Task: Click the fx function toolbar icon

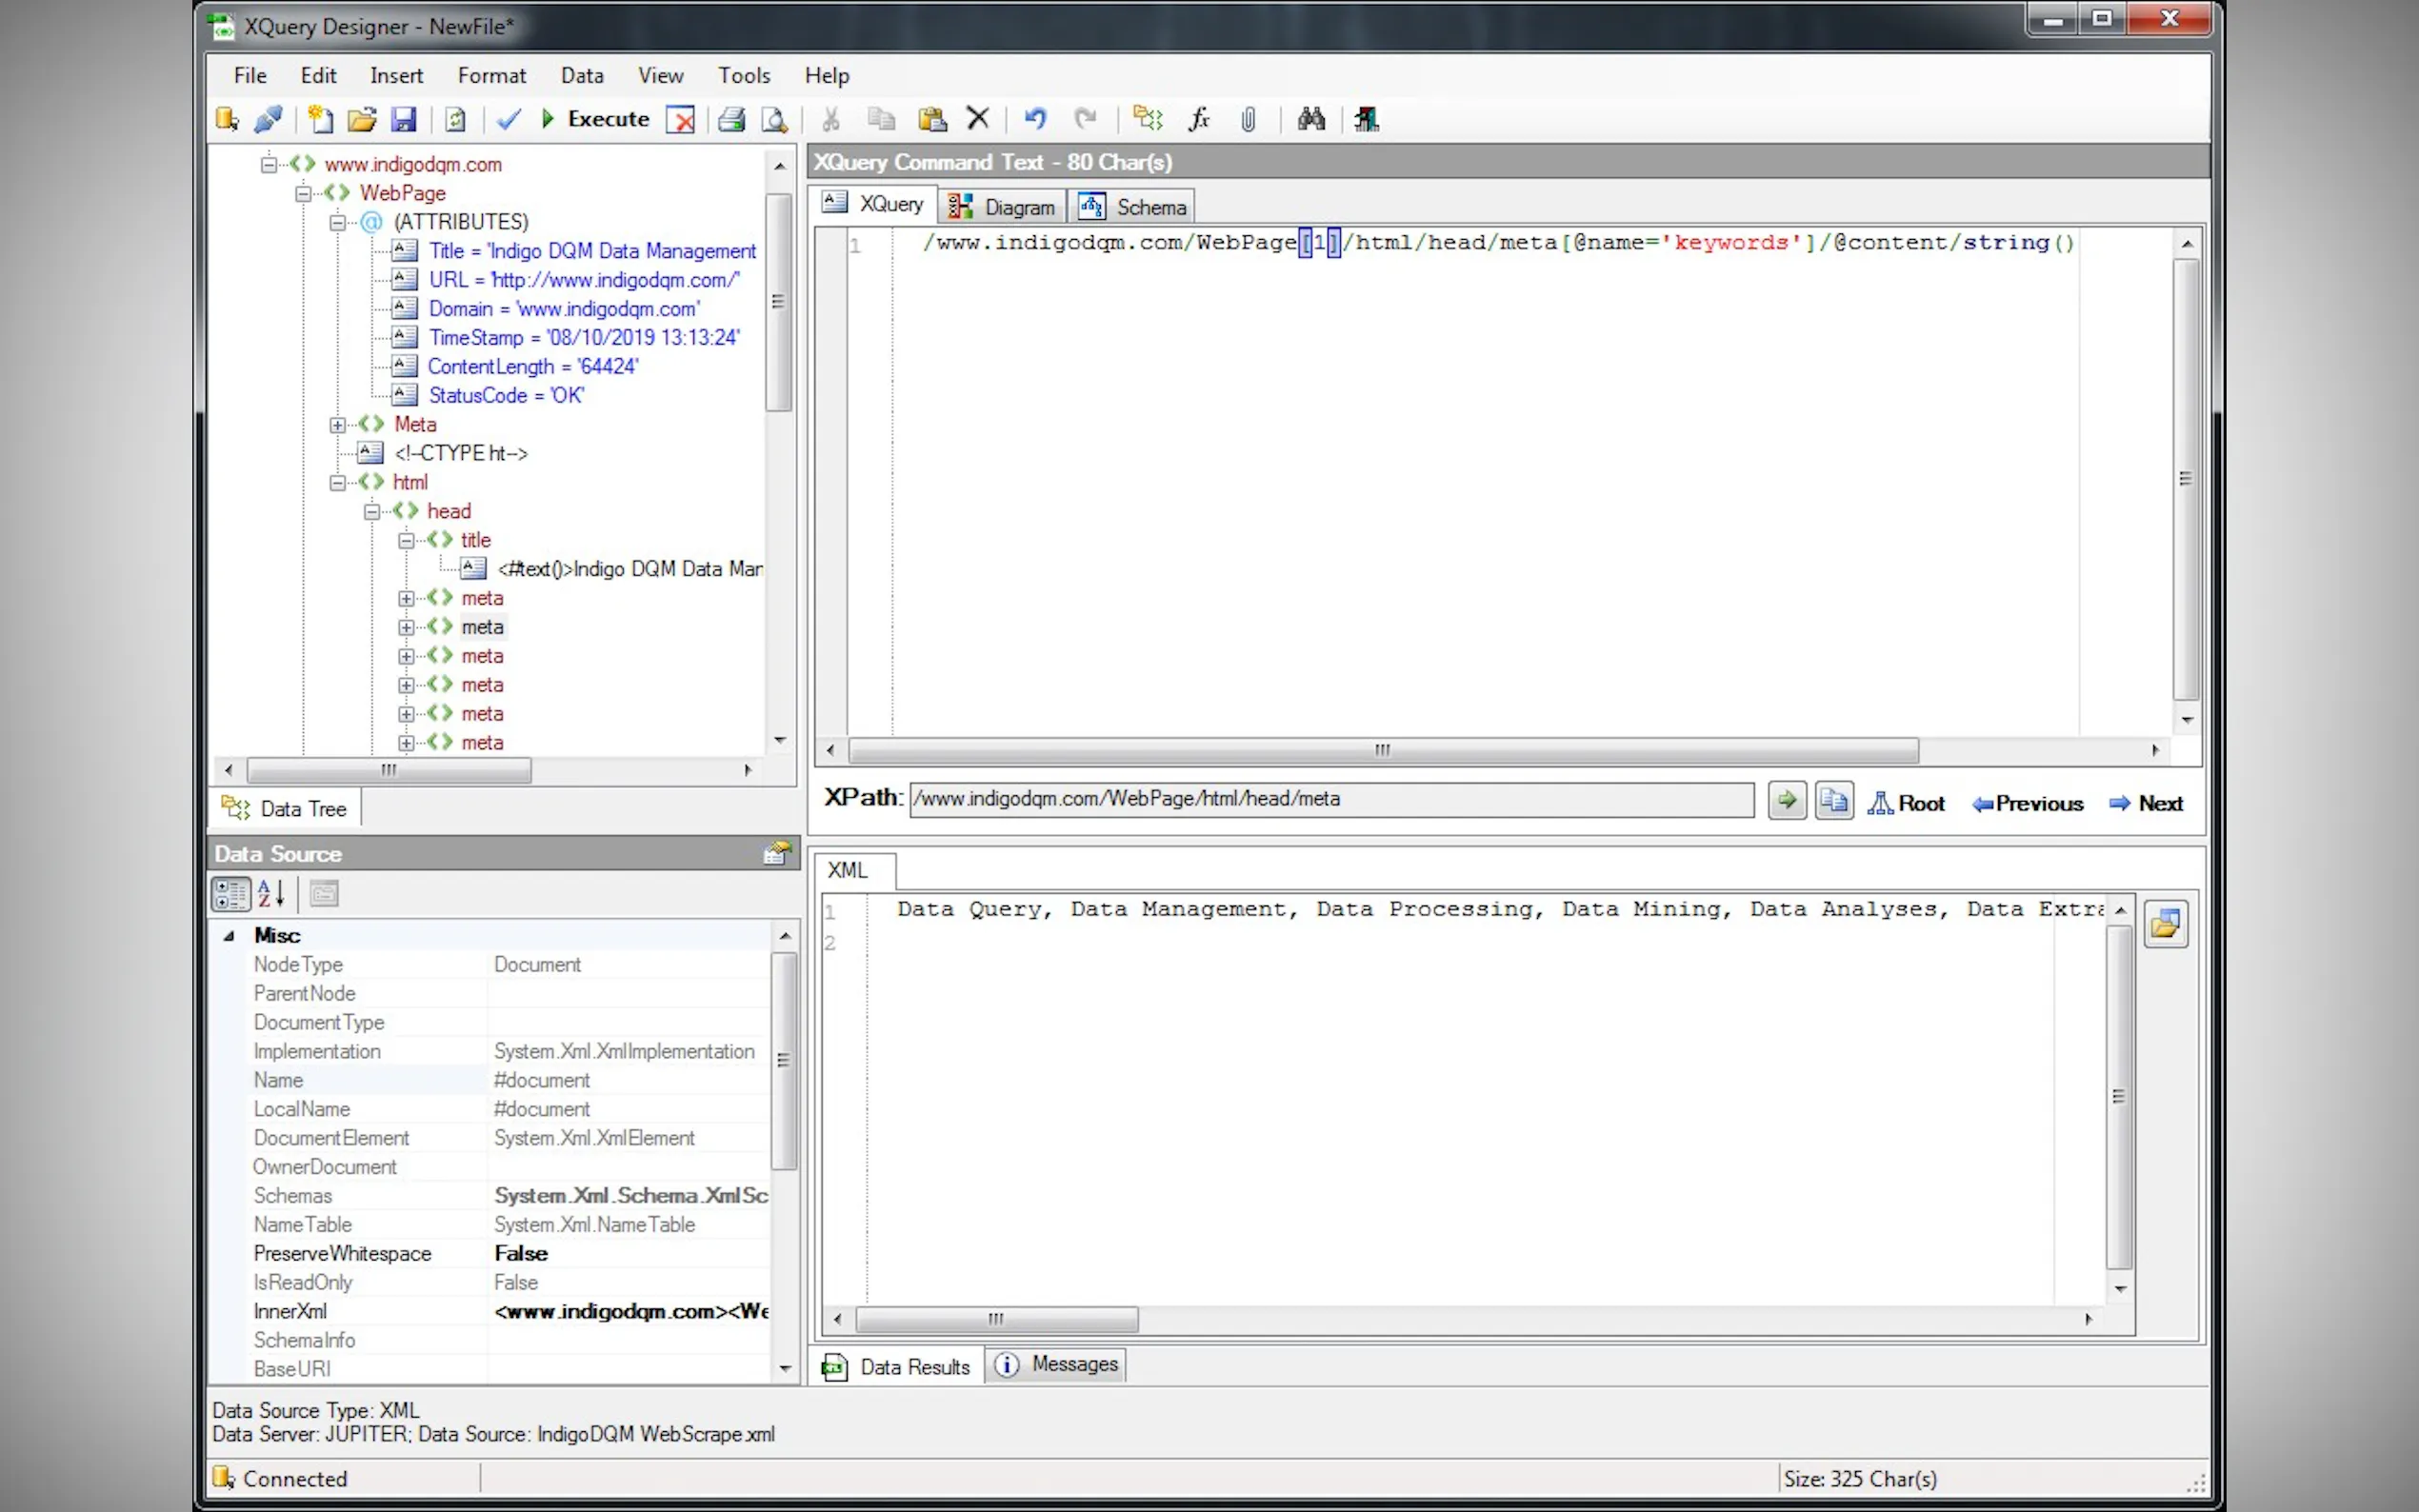Action: 1199,120
